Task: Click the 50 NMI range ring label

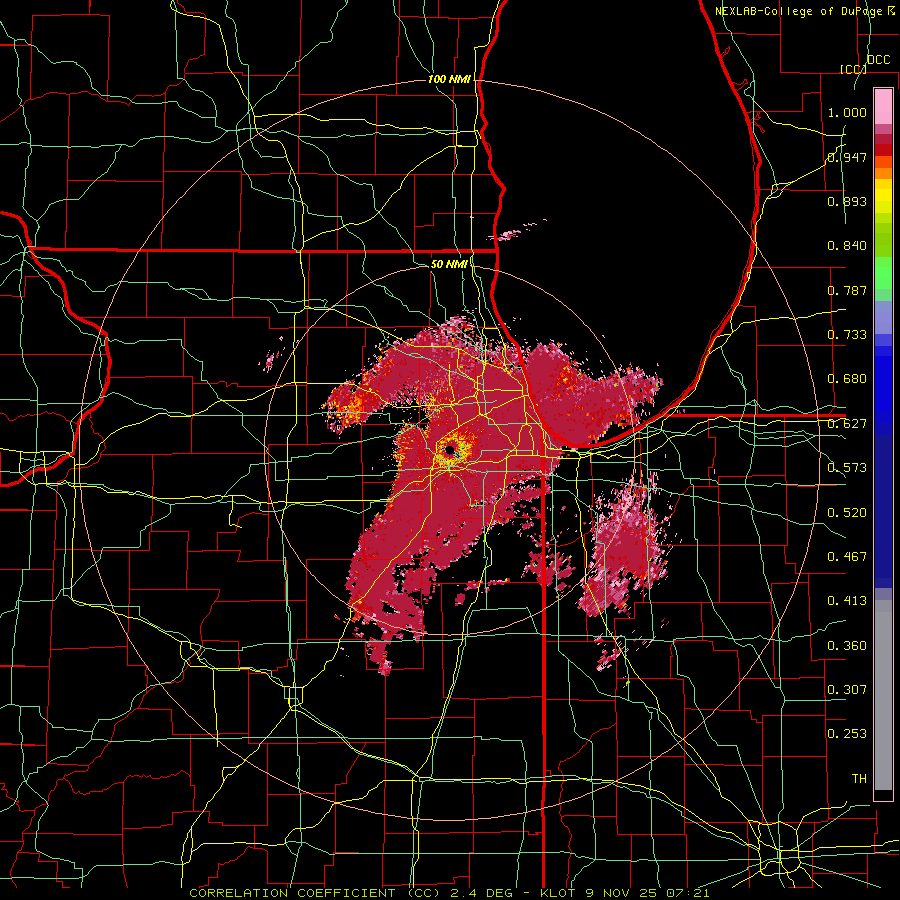Action: [x=449, y=264]
